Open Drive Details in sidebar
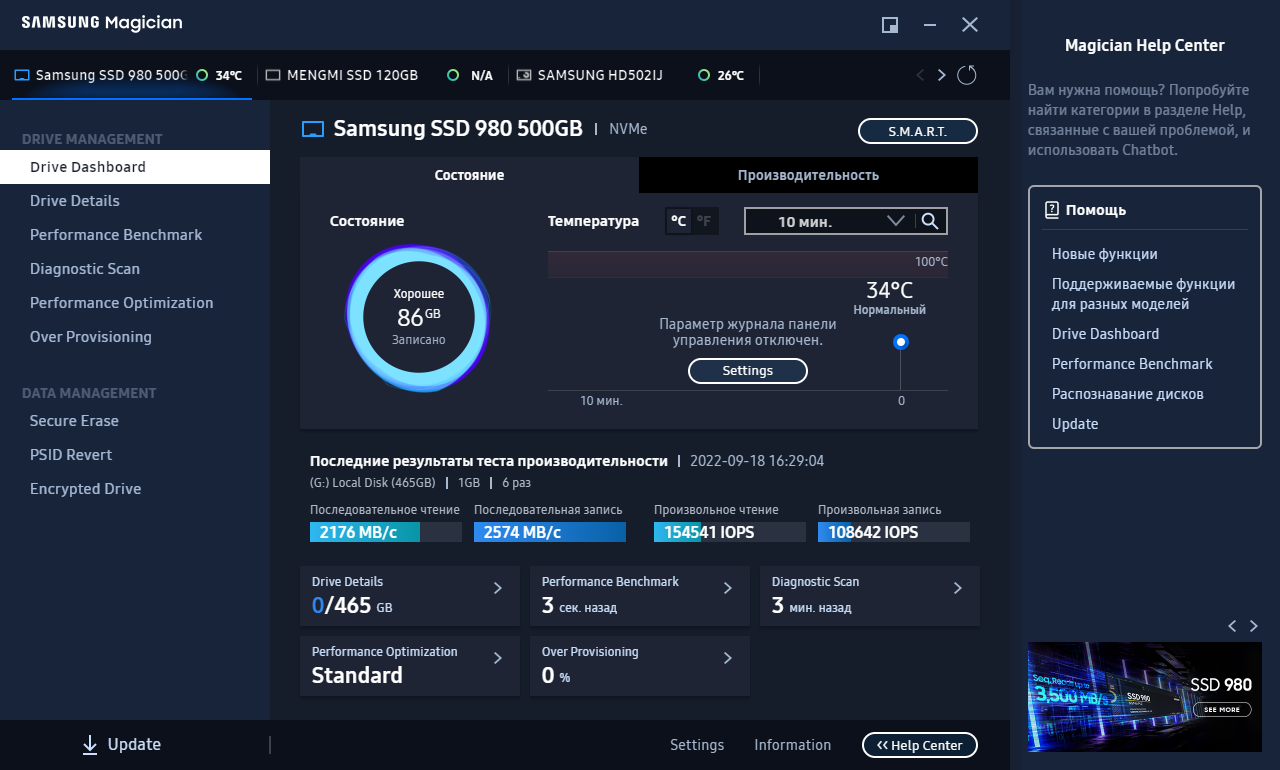Screen dimensions: 1280x770 [x=135, y=201]
